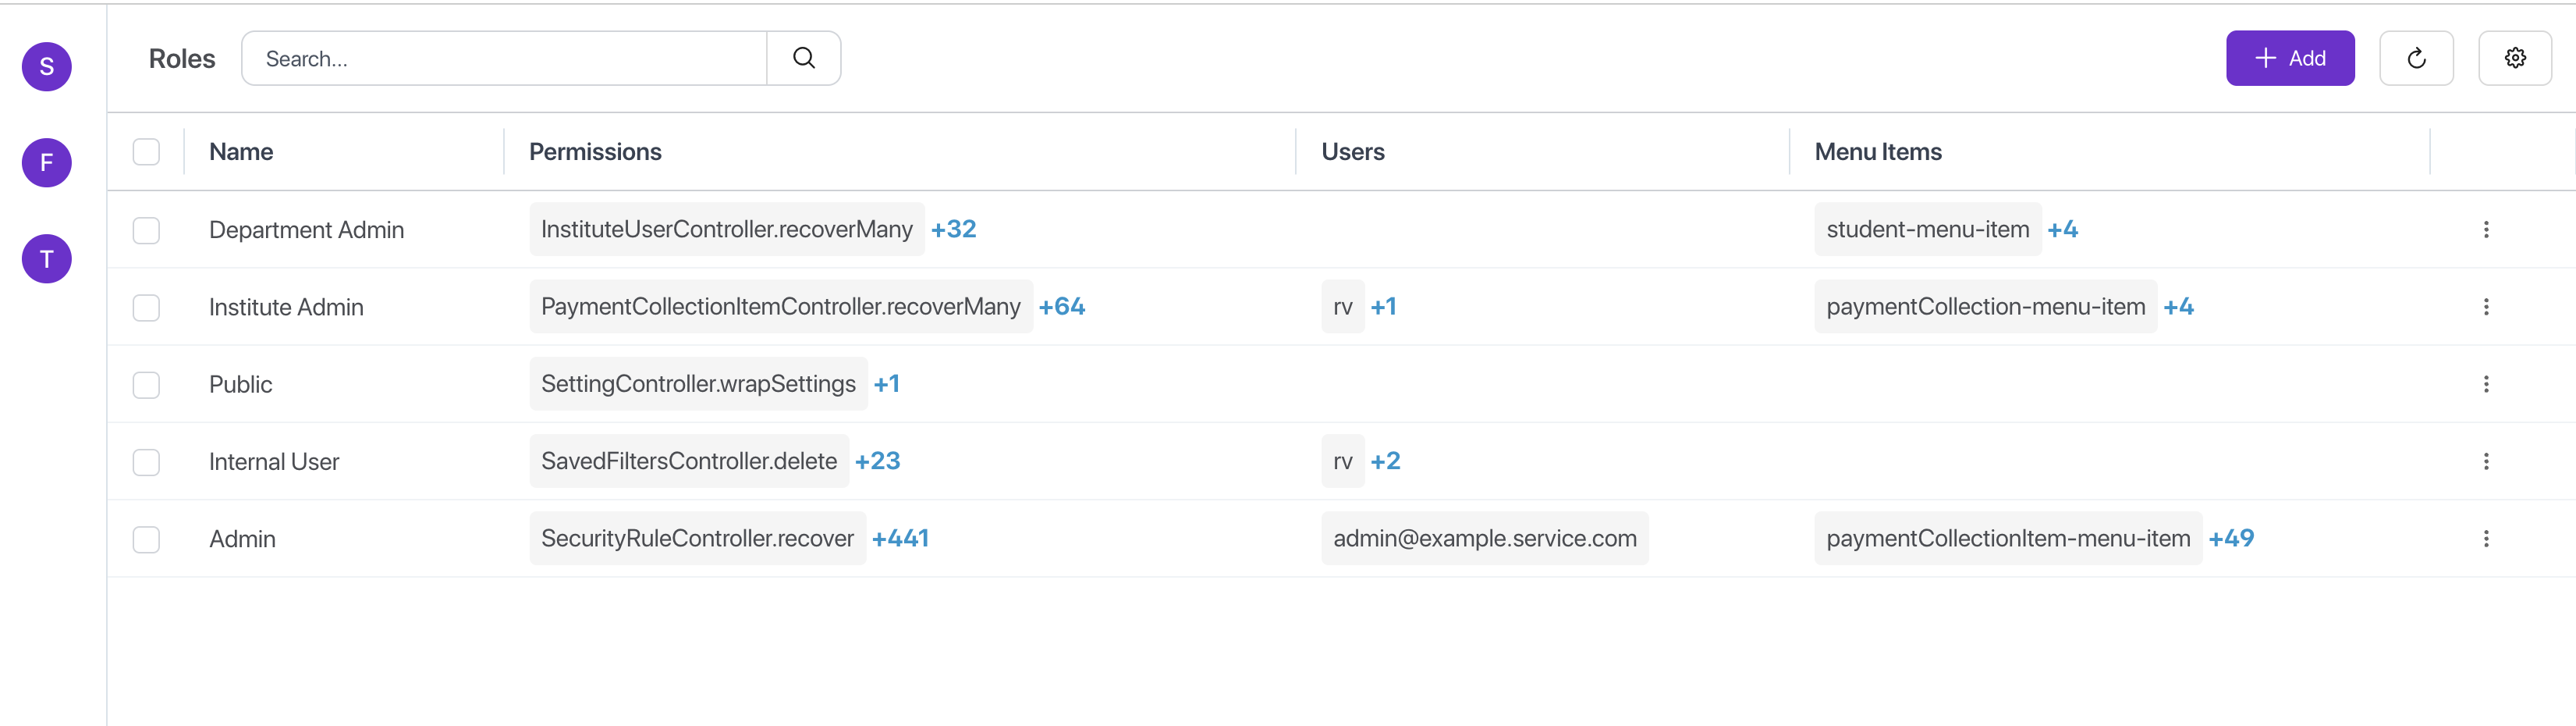Check the Institute Admin row checkbox

point(146,307)
